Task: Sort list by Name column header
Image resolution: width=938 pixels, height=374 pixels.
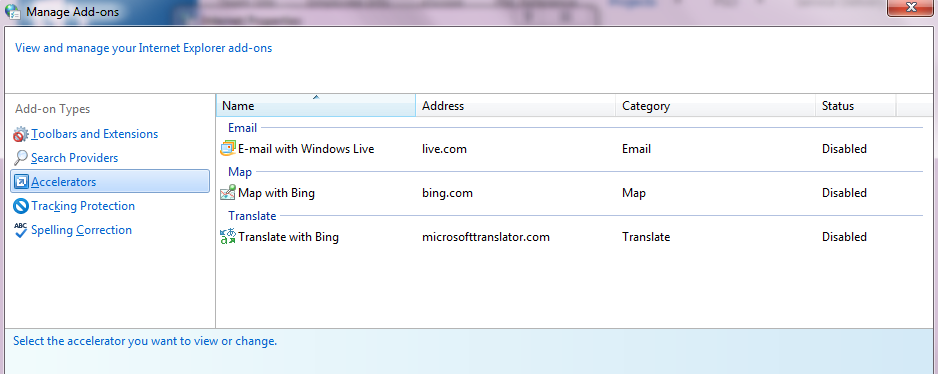Action: click(x=316, y=106)
